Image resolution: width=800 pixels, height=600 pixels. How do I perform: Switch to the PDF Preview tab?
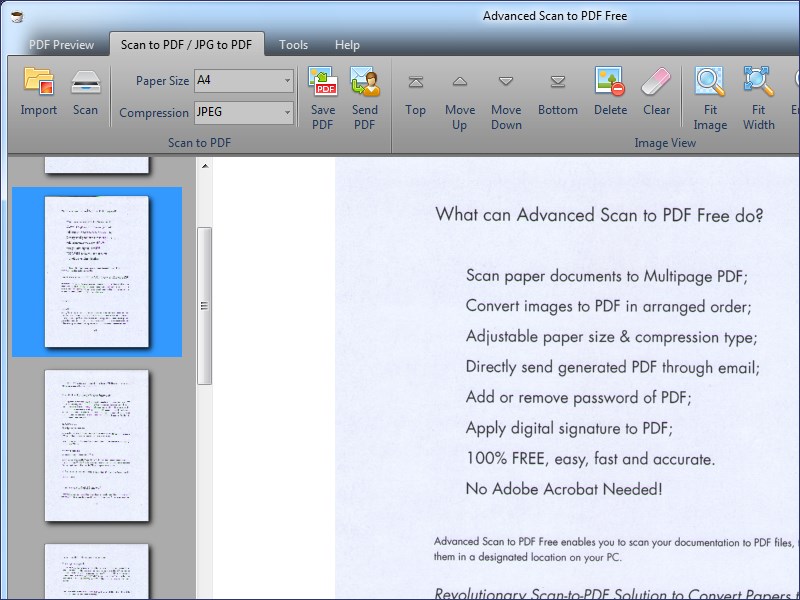[61, 45]
